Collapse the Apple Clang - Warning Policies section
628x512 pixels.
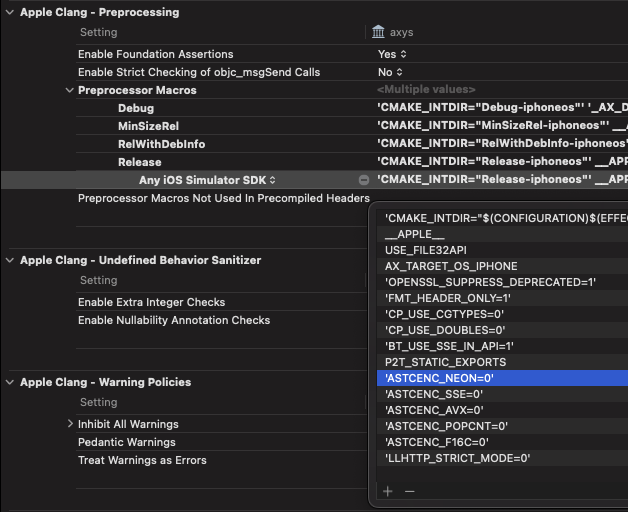[10, 382]
